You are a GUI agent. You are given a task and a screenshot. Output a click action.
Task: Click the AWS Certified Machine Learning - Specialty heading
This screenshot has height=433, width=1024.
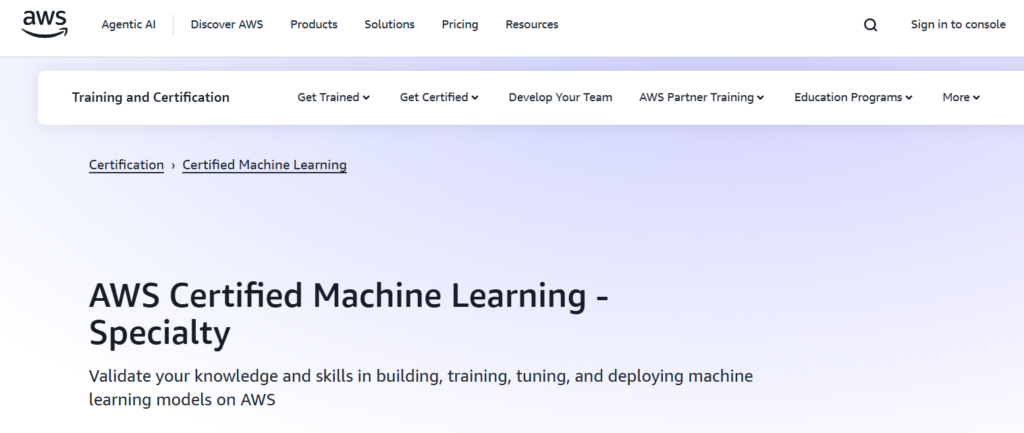point(349,314)
